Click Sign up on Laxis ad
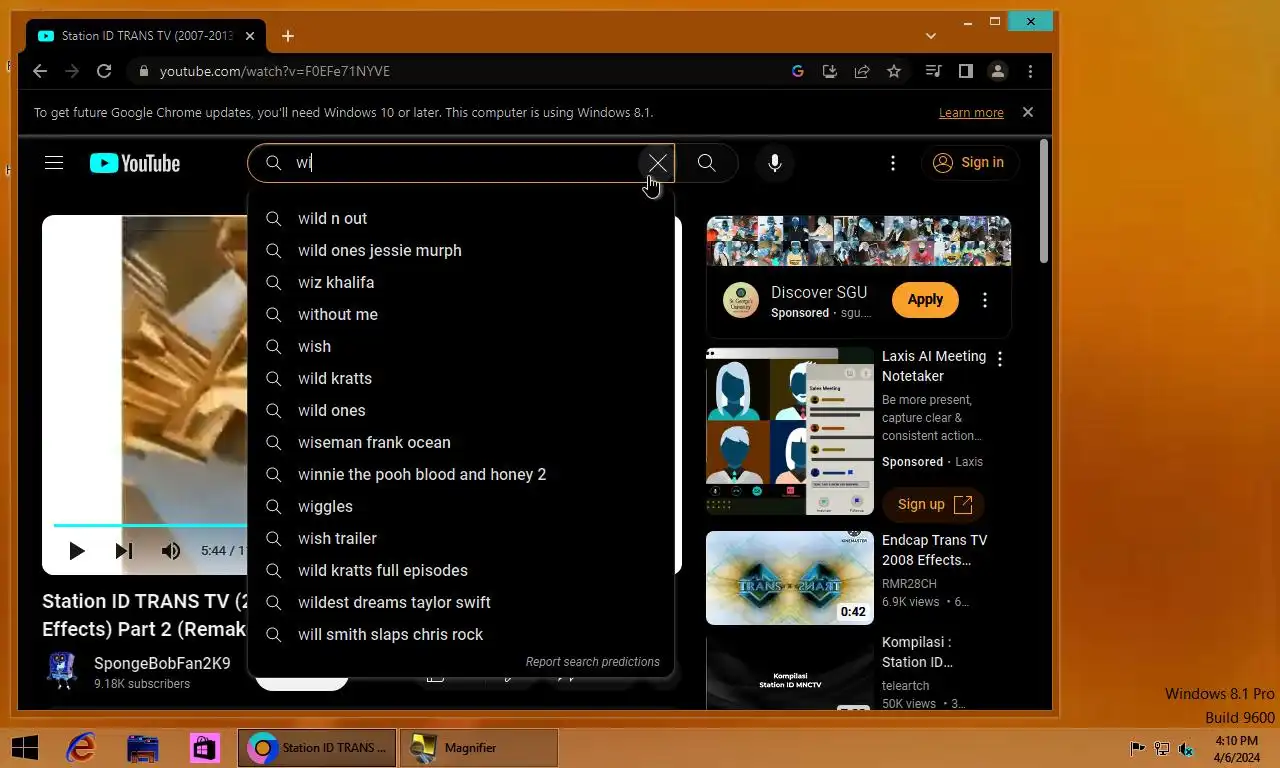Viewport: 1280px width, 768px height. pos(934,504)
